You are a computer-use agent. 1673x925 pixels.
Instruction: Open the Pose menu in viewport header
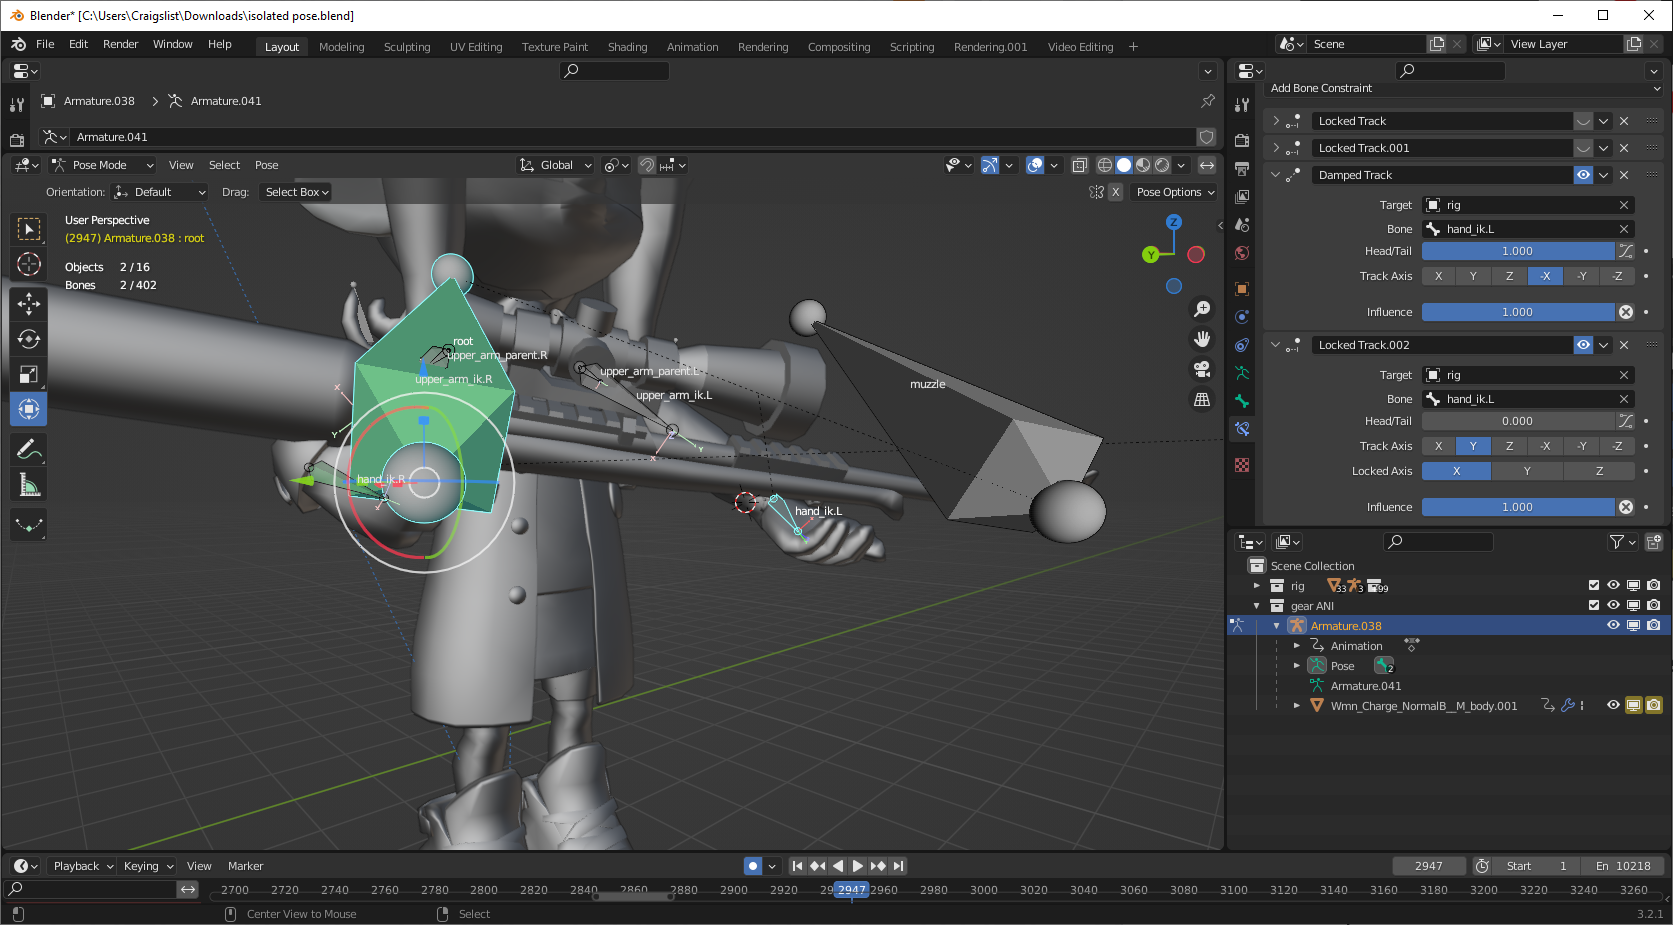tap(266, 165)
